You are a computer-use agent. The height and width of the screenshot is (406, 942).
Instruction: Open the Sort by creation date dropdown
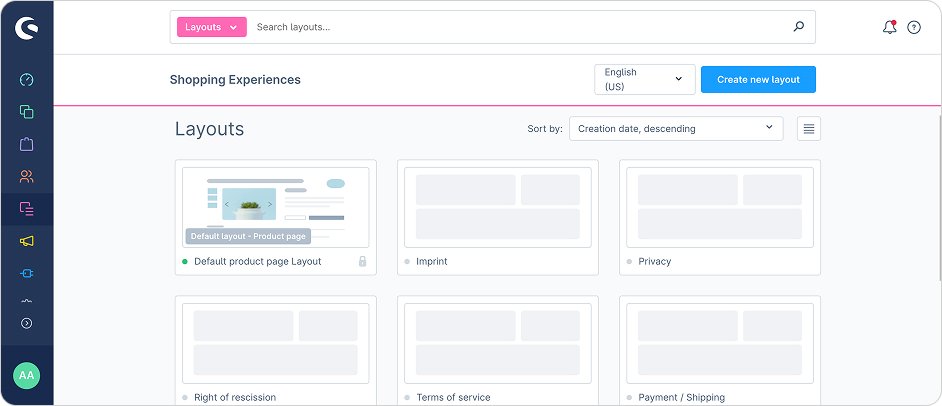tap(676, 128)
